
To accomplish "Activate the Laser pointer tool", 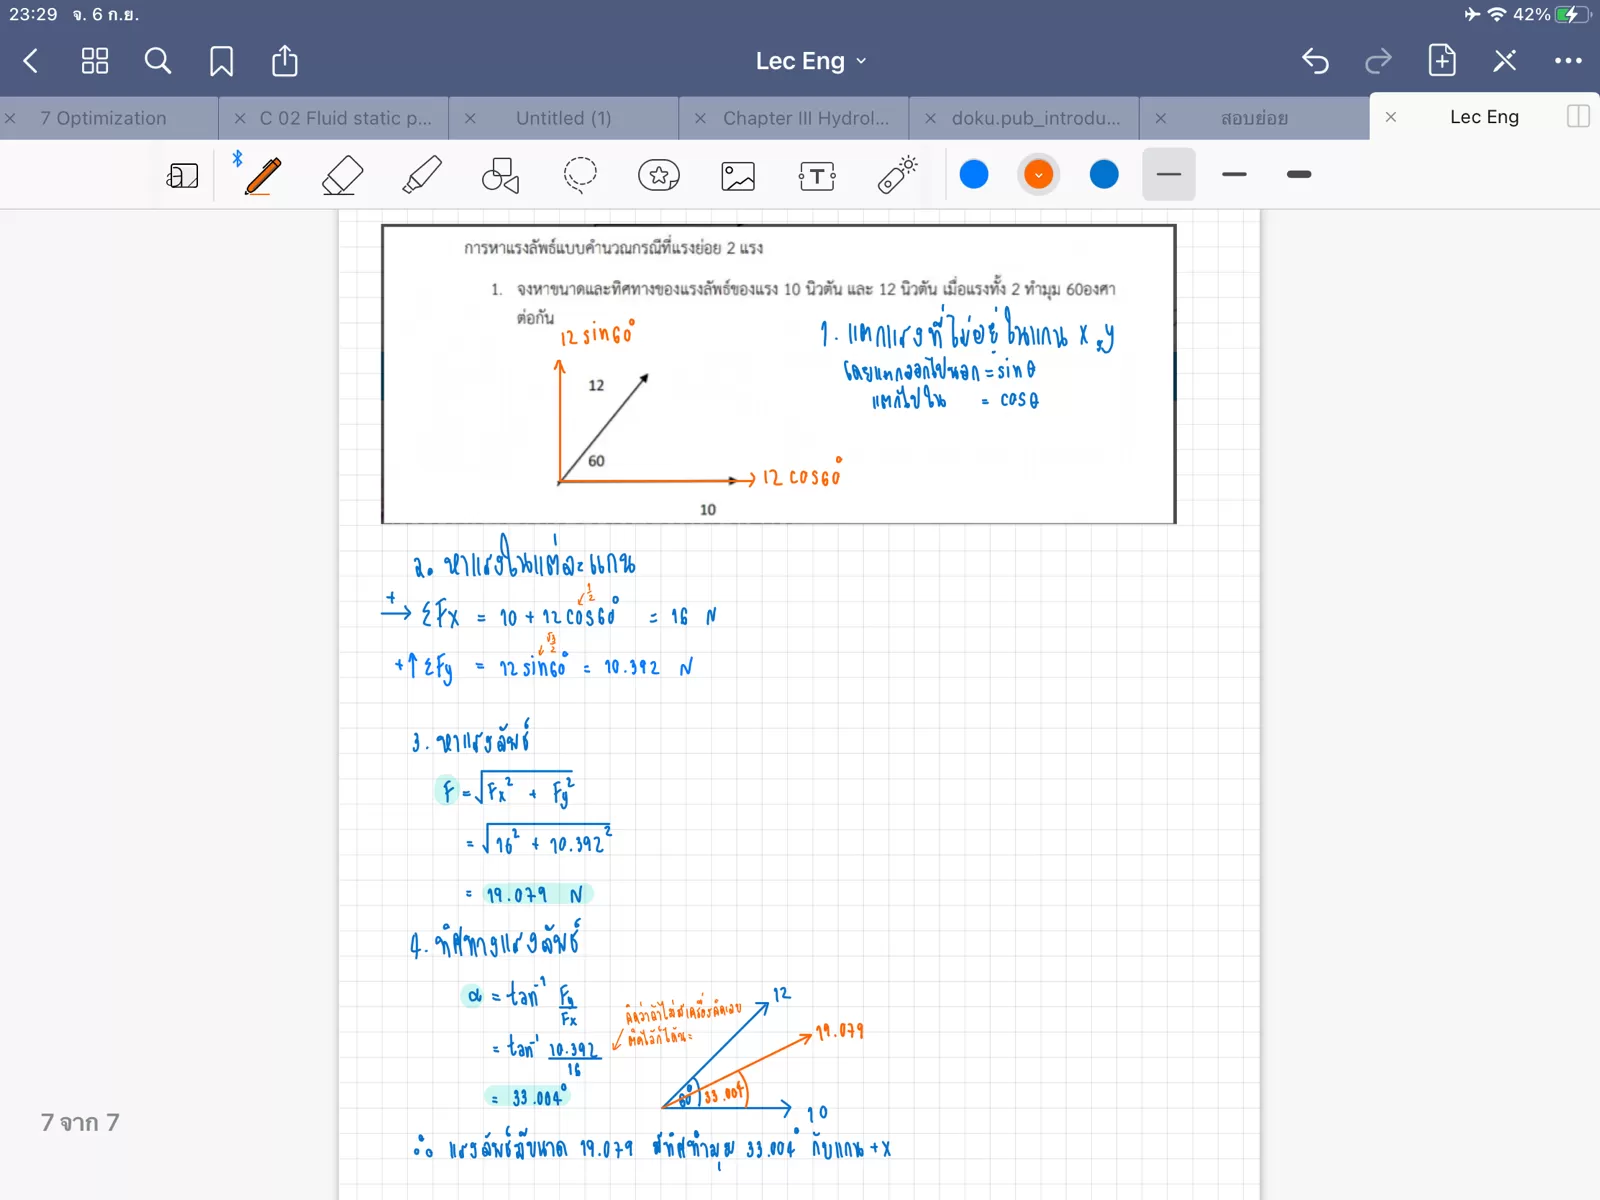I will (x=897, y=176).
